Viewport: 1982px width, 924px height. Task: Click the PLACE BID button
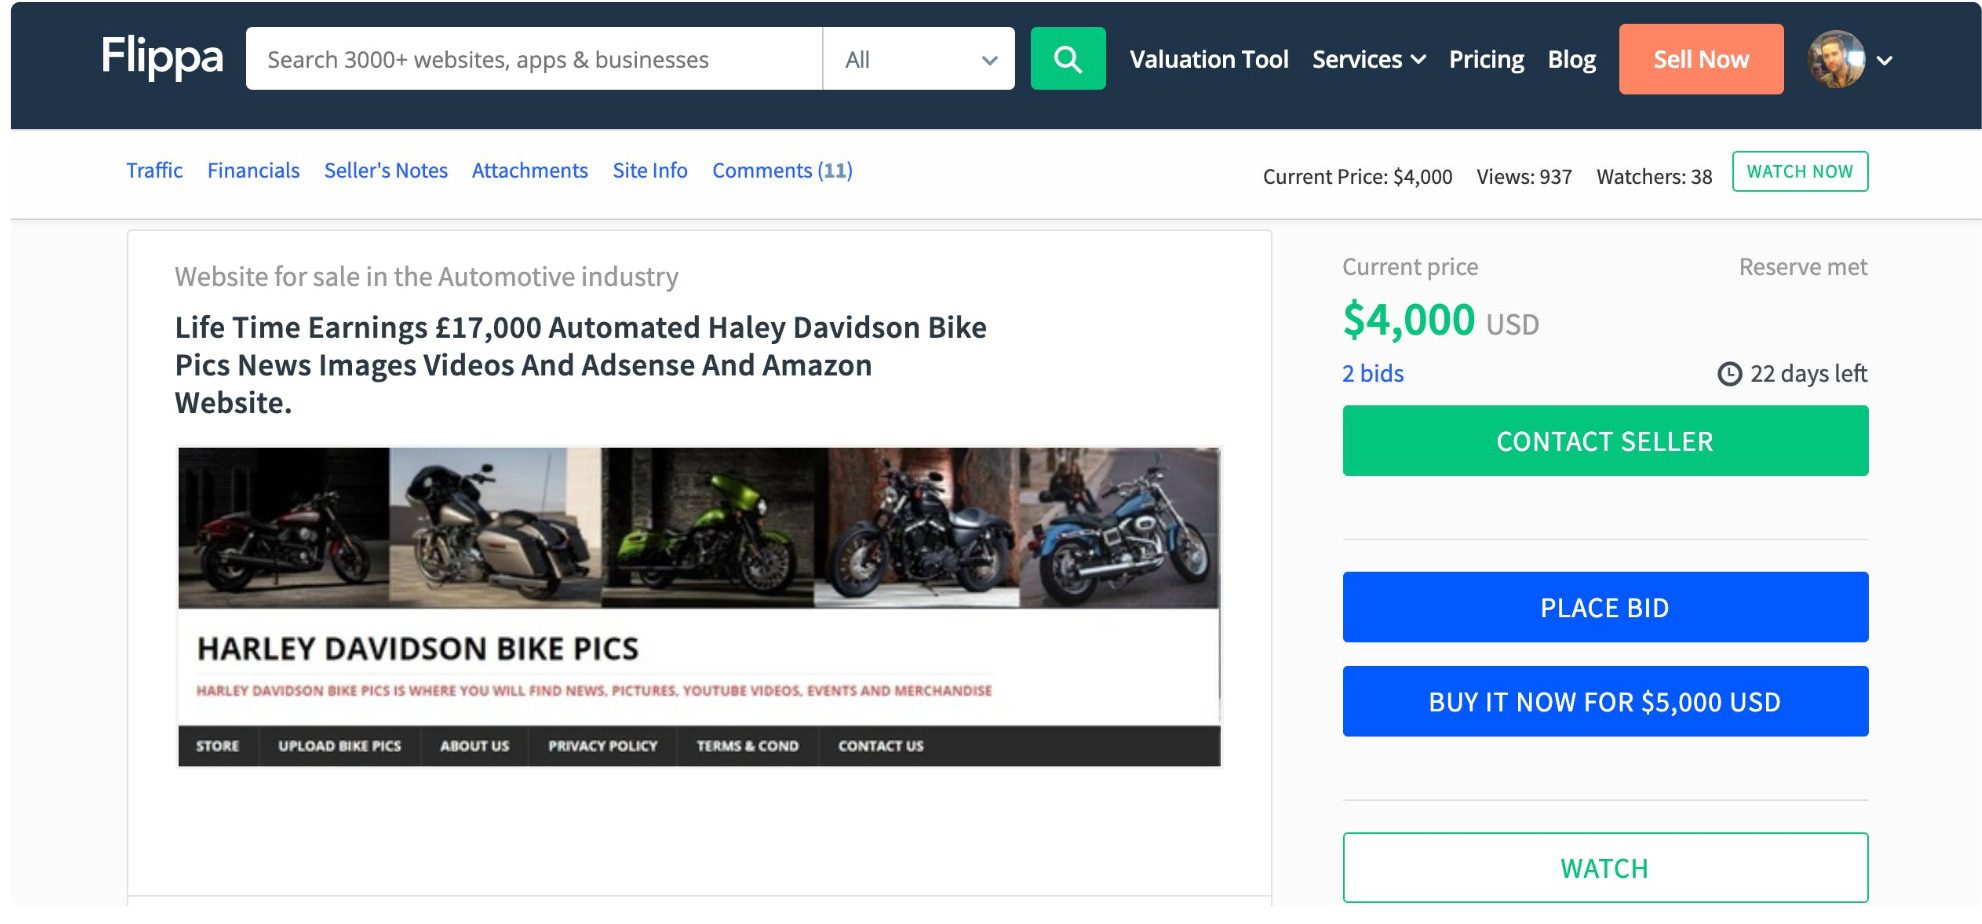[x=1605, y=607]
